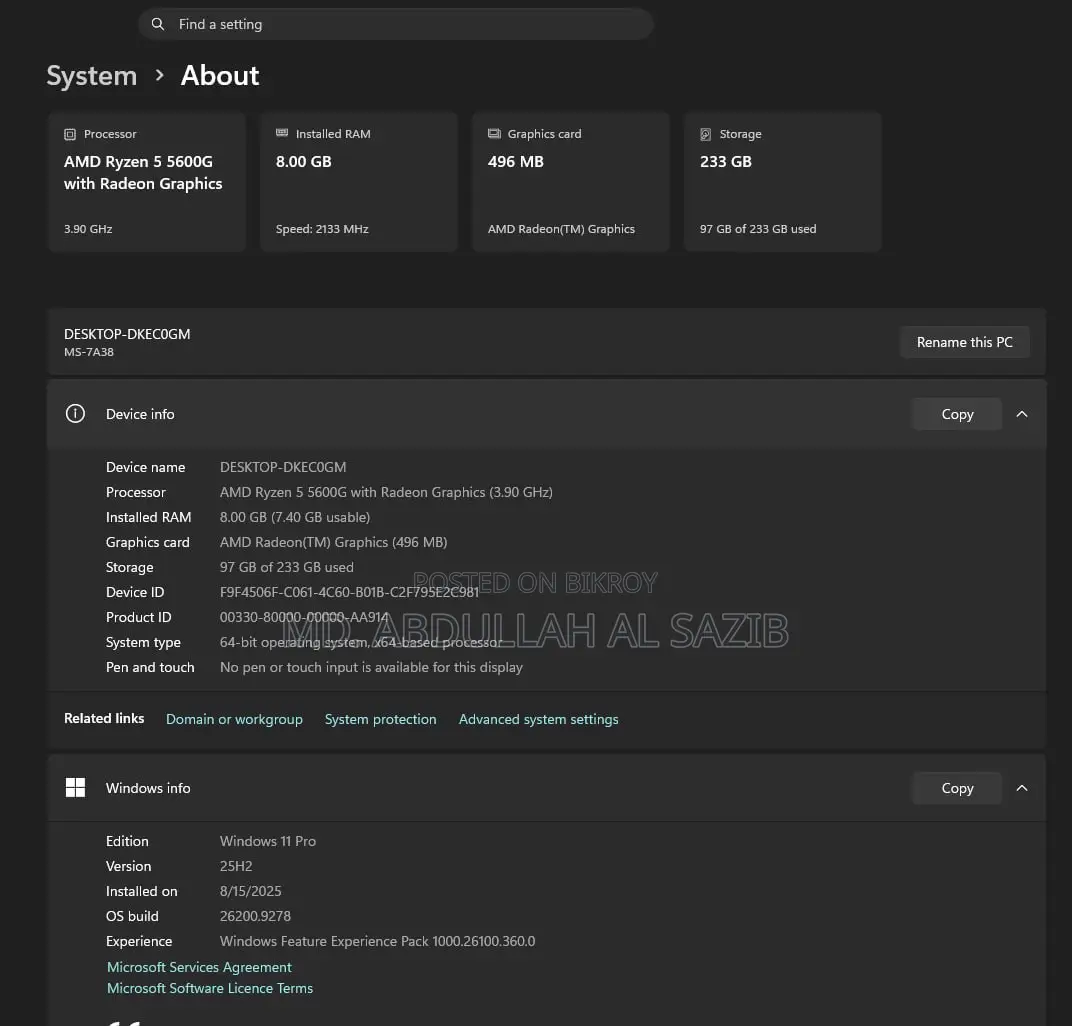
Task: Select the MS-7A38 model text
Action: coord(89,352)
